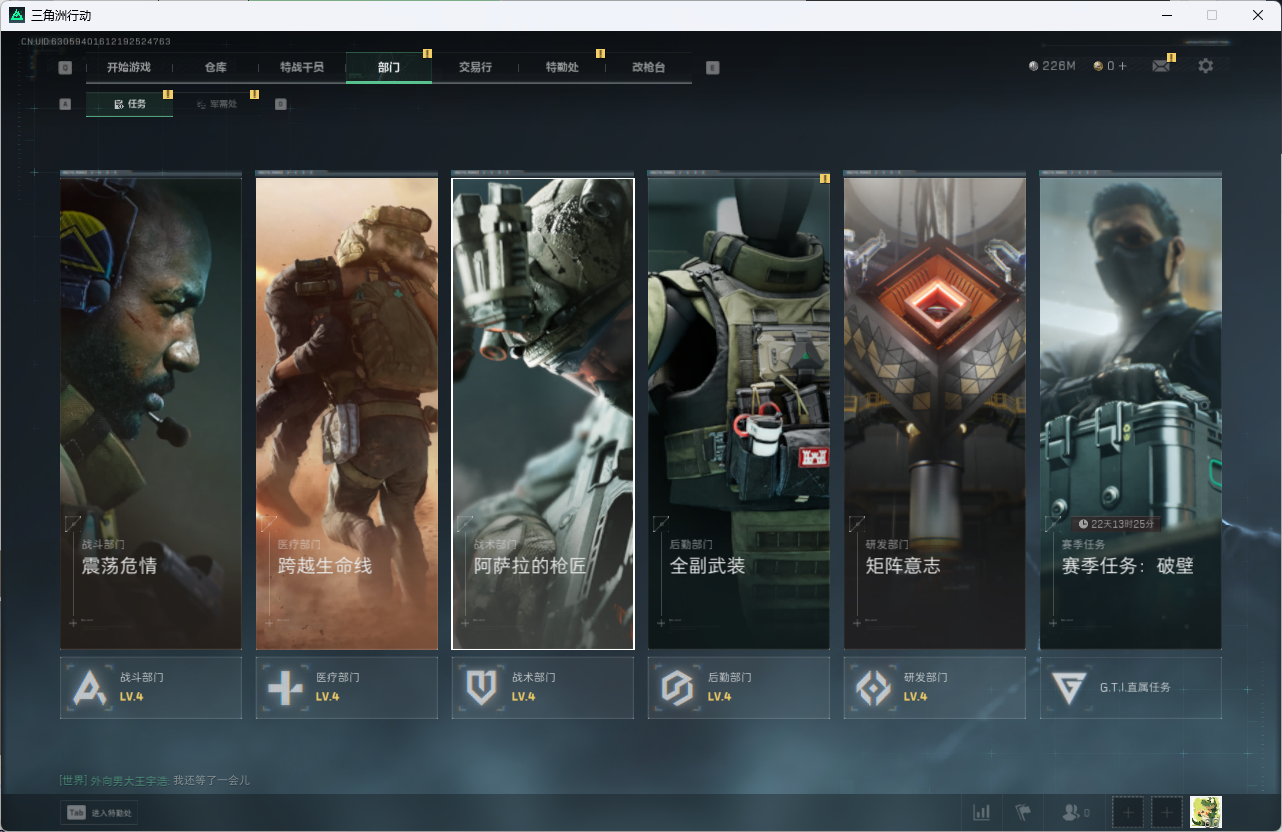Open the 开始游戏 tab
The height and width of the screenshot is (832, 1282).
[x=129, y=67]
